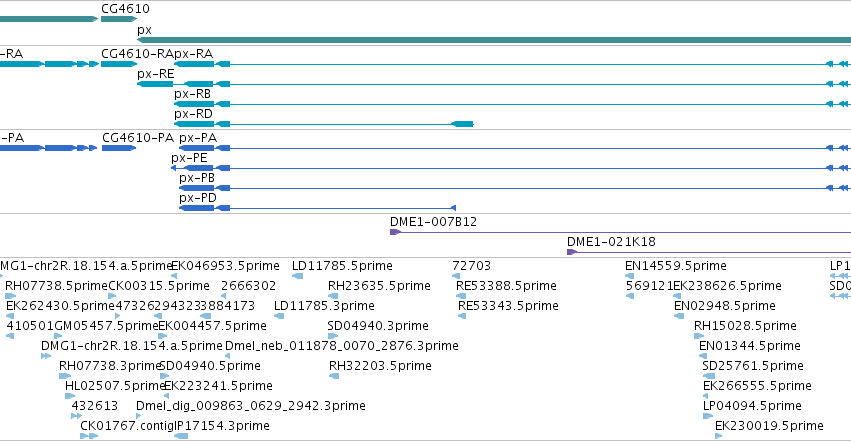
Task: Open EST SD04940.5prime
Action: 210,366
